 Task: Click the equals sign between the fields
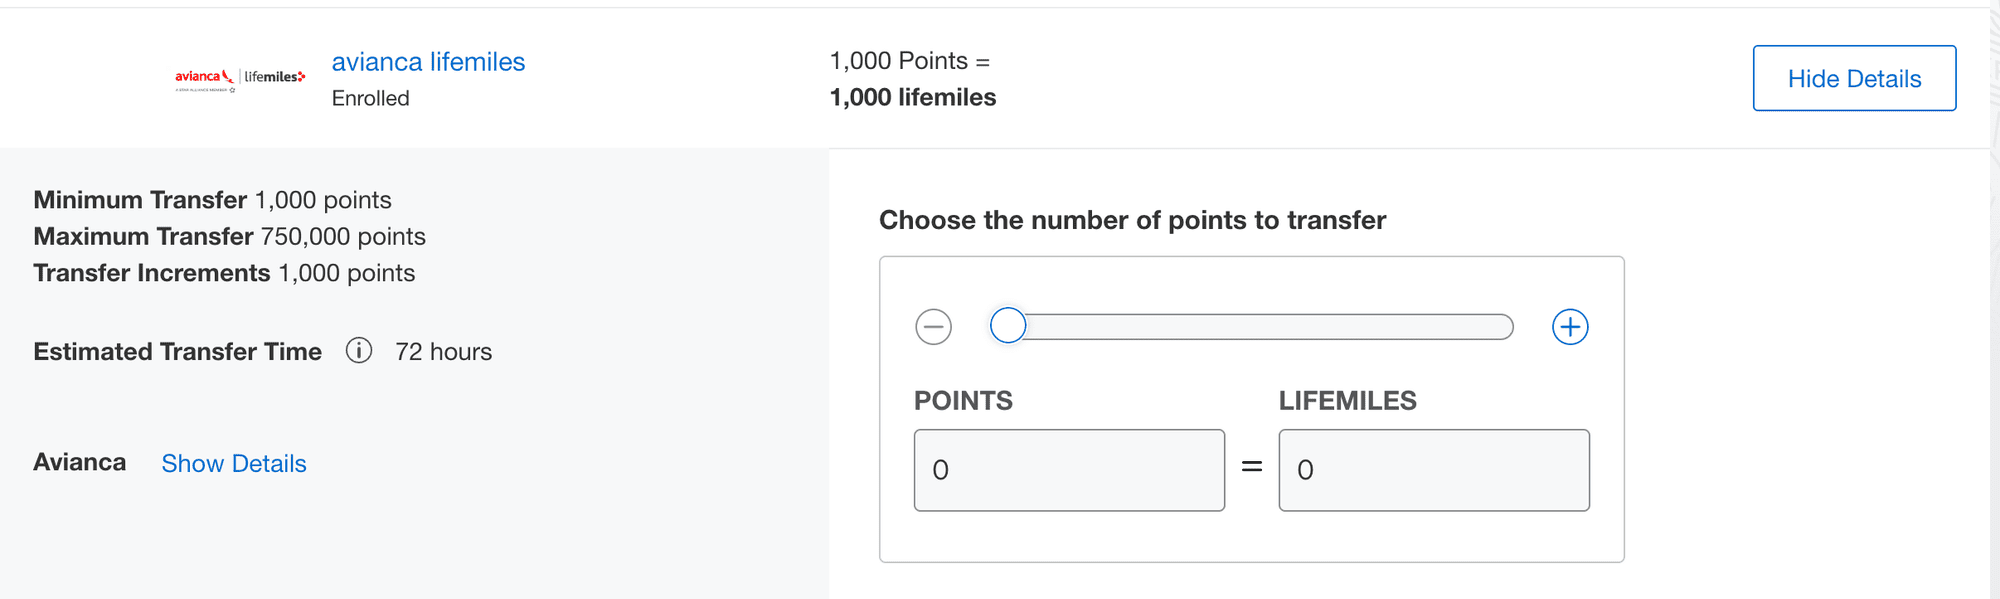[x=1252, y=467]
